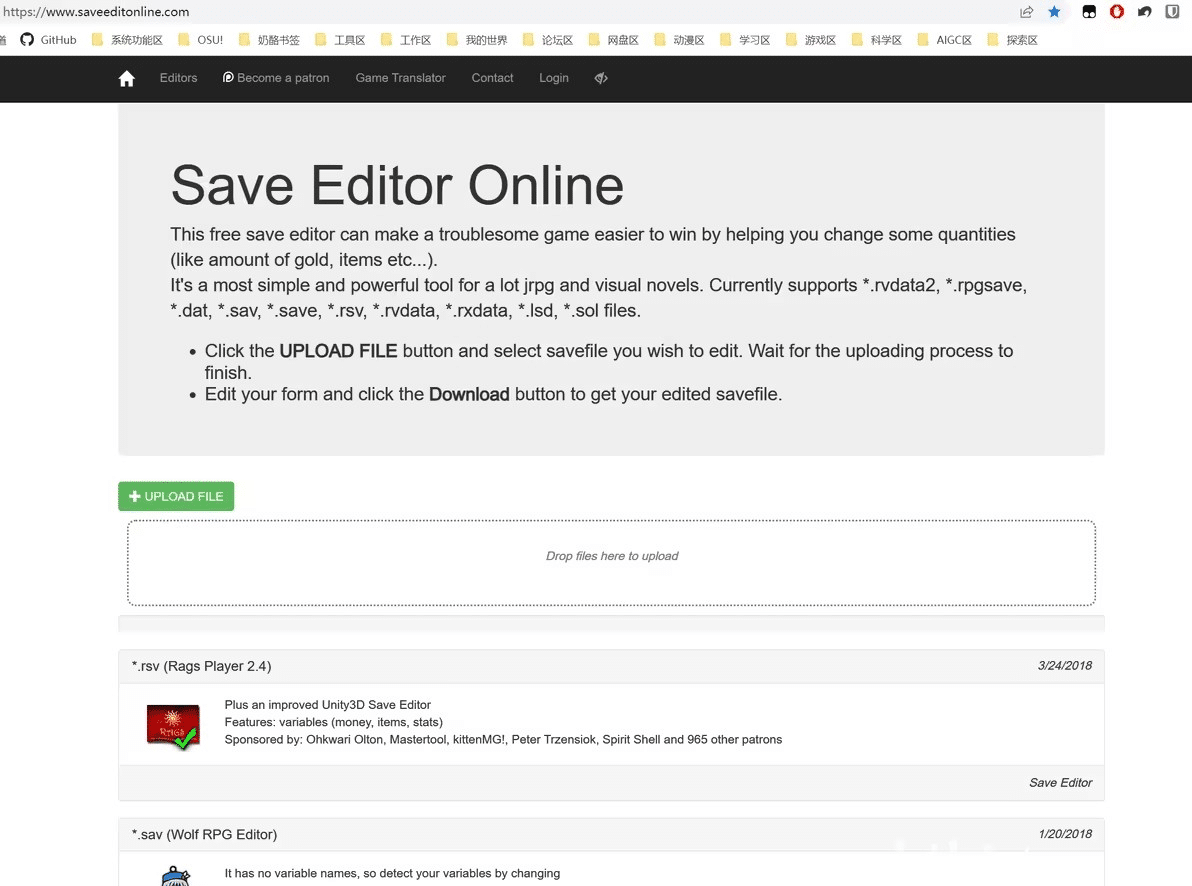Click the Wolf RPG Editor mascot icon
Screen dimensions: 1192x886
click(x=175, y=875)
